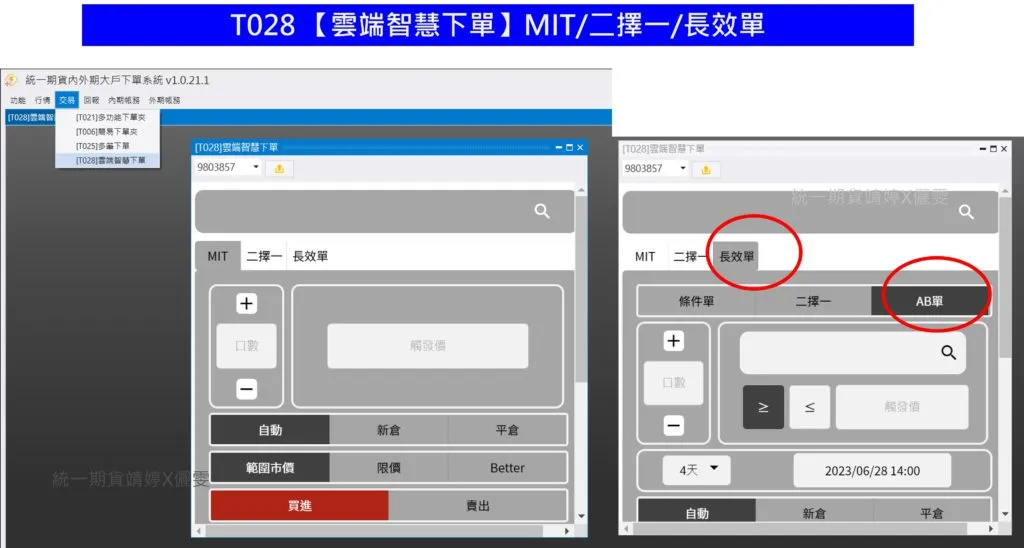Click the minus icon below 口數 in MIT window
This screenshot has width=1024, height=548.
247,389
